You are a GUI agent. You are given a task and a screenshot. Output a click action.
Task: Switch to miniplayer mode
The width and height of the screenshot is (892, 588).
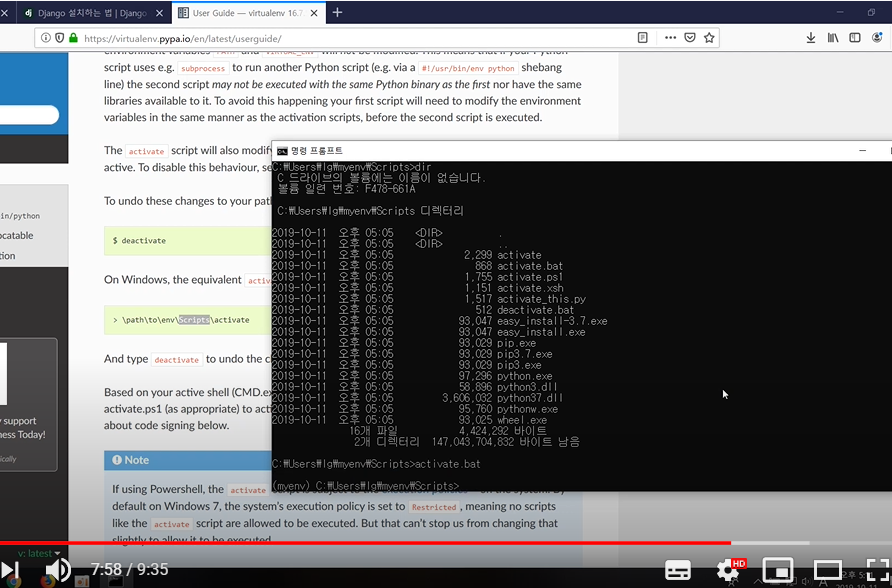778,570
